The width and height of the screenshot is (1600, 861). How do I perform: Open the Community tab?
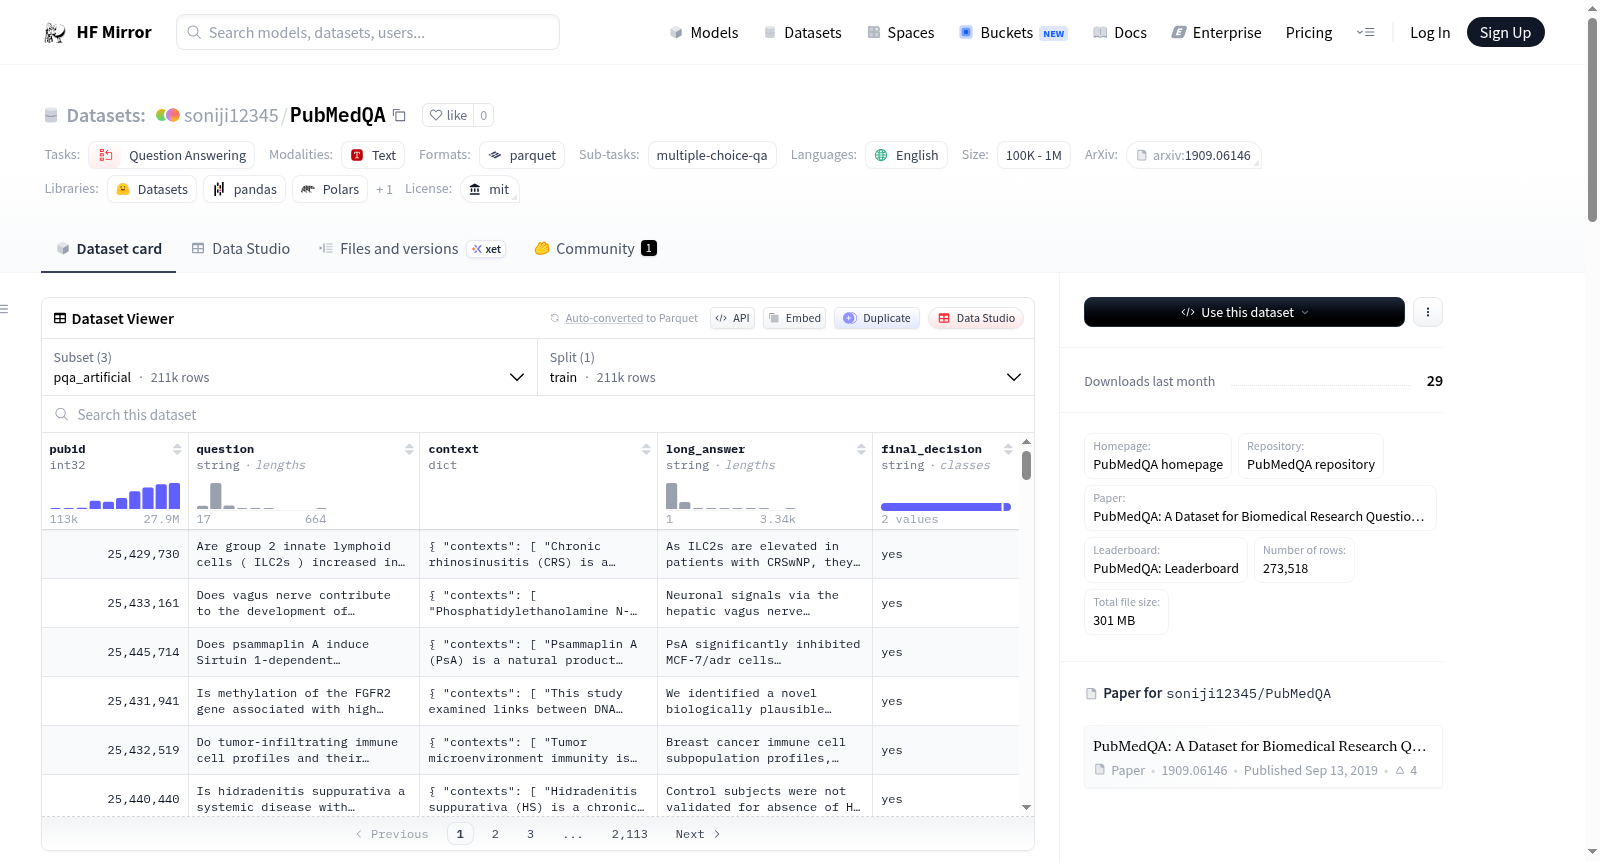point(596,249)
